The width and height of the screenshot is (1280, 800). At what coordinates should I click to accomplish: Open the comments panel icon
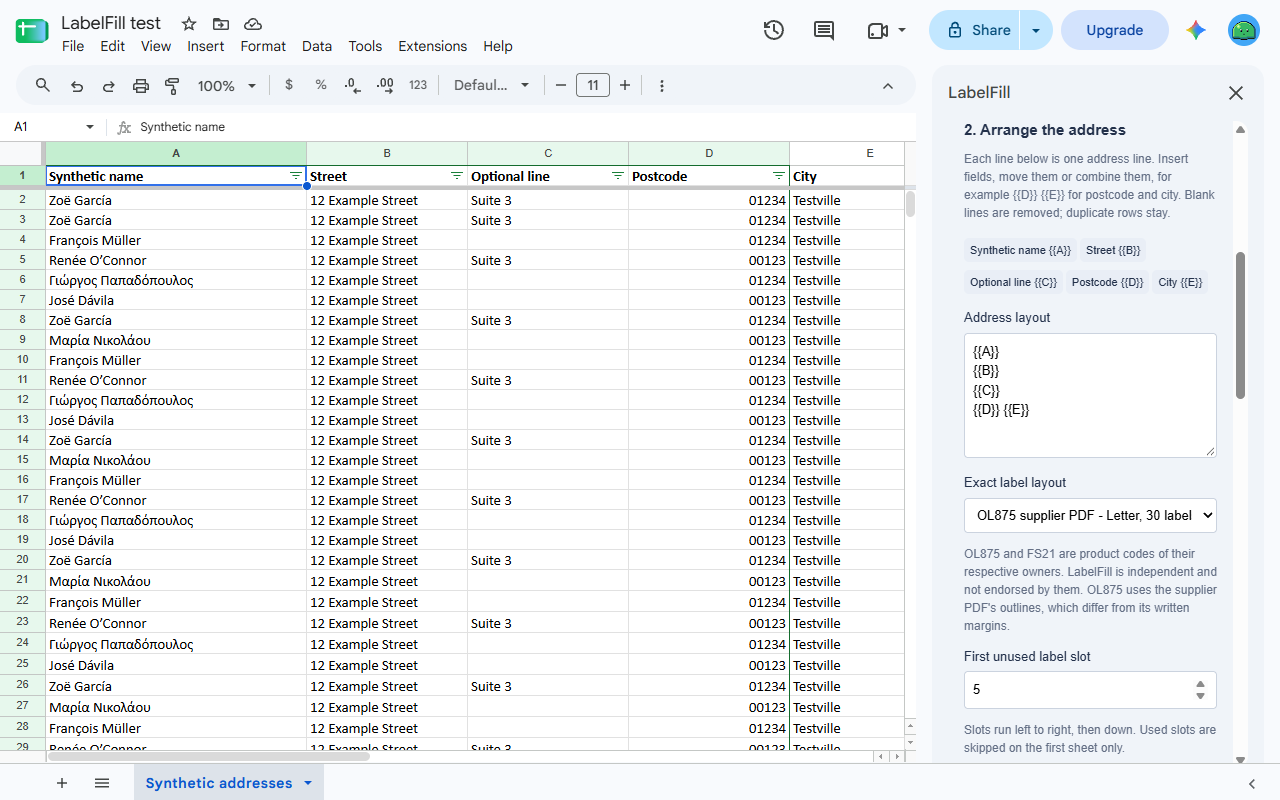(824, 30)
